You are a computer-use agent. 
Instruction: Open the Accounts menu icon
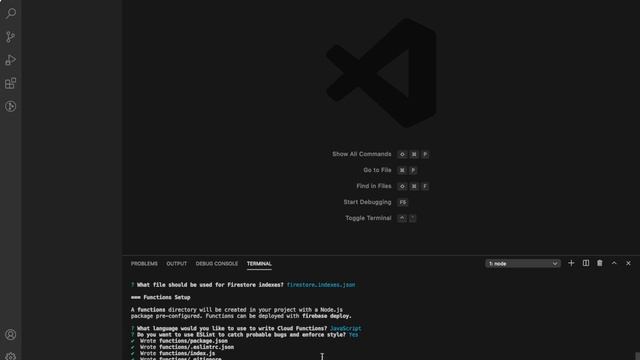pos(11,335)
